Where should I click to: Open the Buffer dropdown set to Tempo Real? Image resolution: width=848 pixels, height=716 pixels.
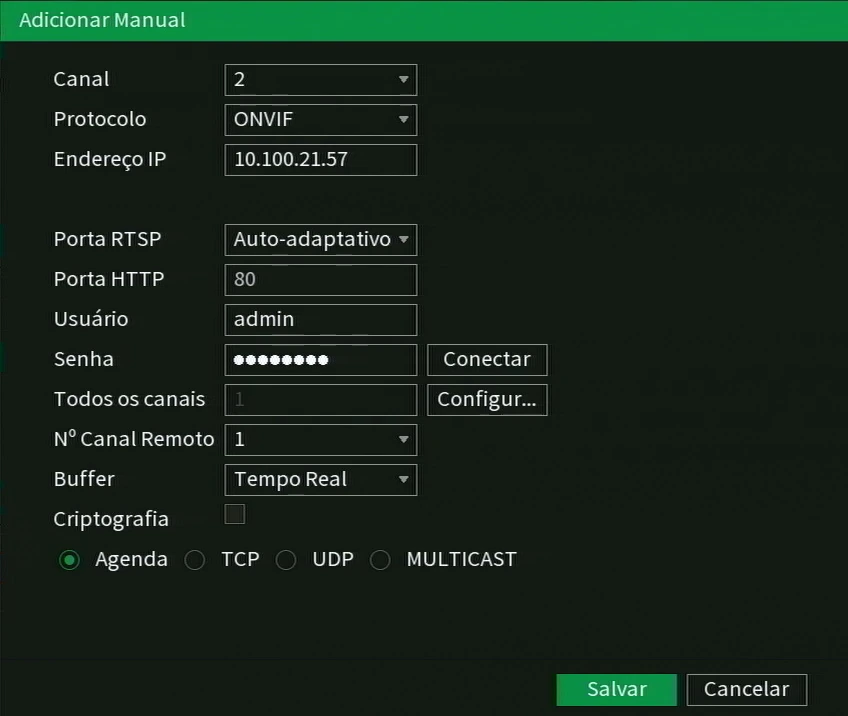coord(321,480)
